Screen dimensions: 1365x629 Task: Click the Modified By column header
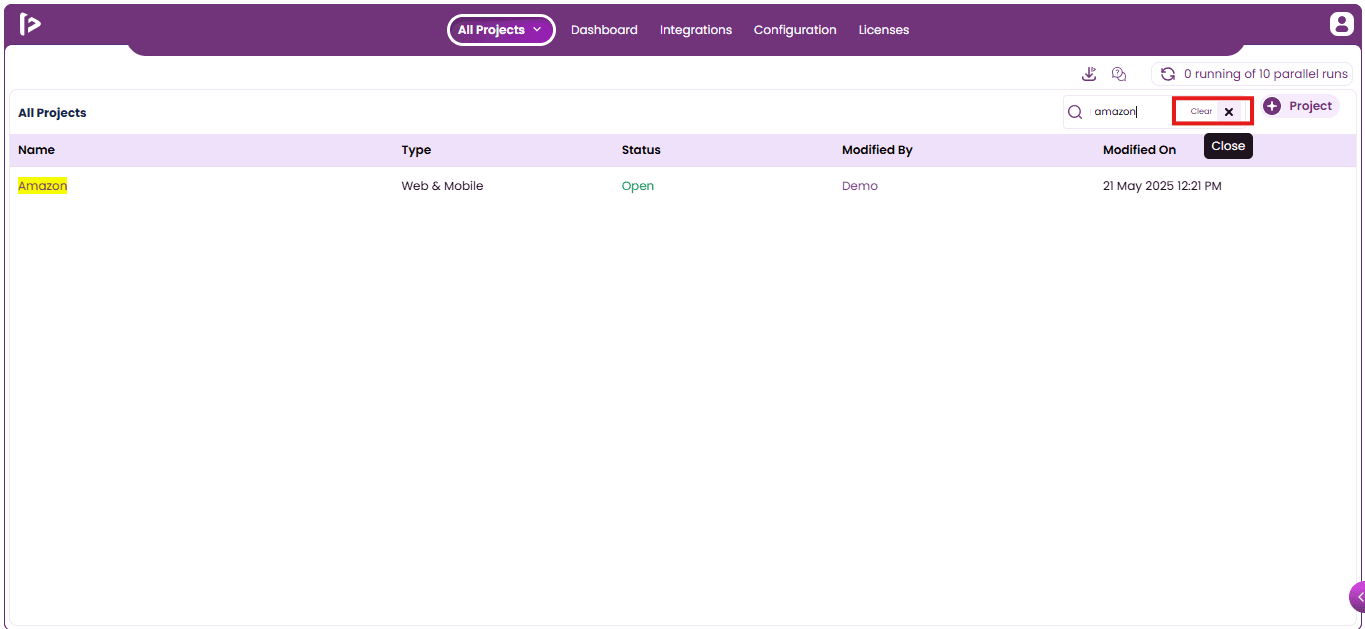pos(877,150)
